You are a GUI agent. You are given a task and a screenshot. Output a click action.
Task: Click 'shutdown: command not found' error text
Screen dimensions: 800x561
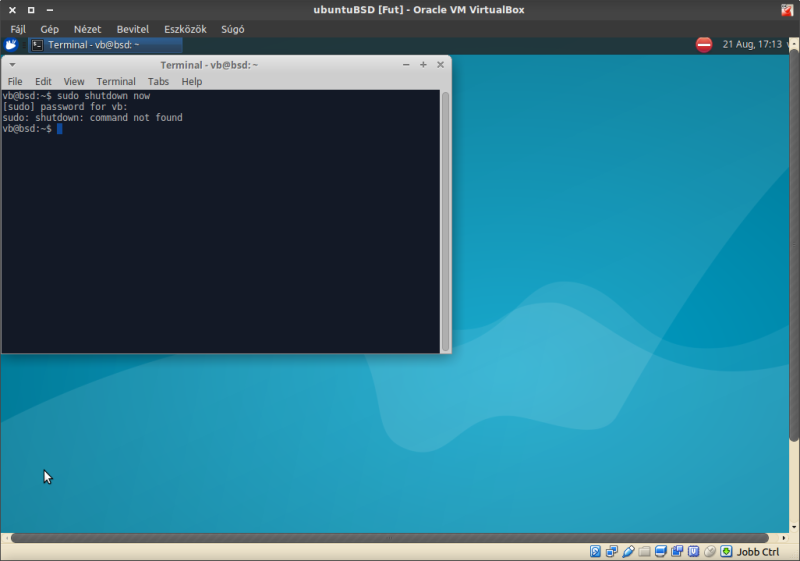[109, 118]
